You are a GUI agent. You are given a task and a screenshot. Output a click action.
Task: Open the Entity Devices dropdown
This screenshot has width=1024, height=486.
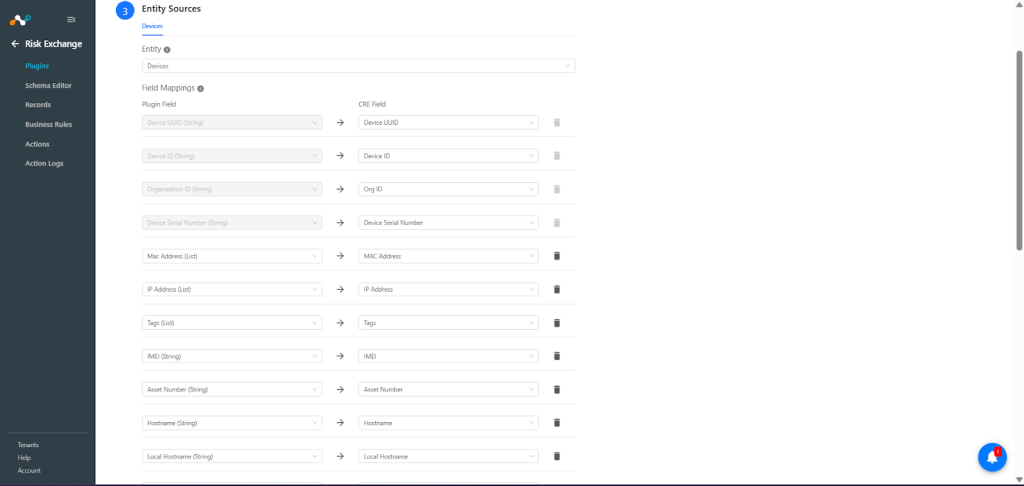(358, 66)
